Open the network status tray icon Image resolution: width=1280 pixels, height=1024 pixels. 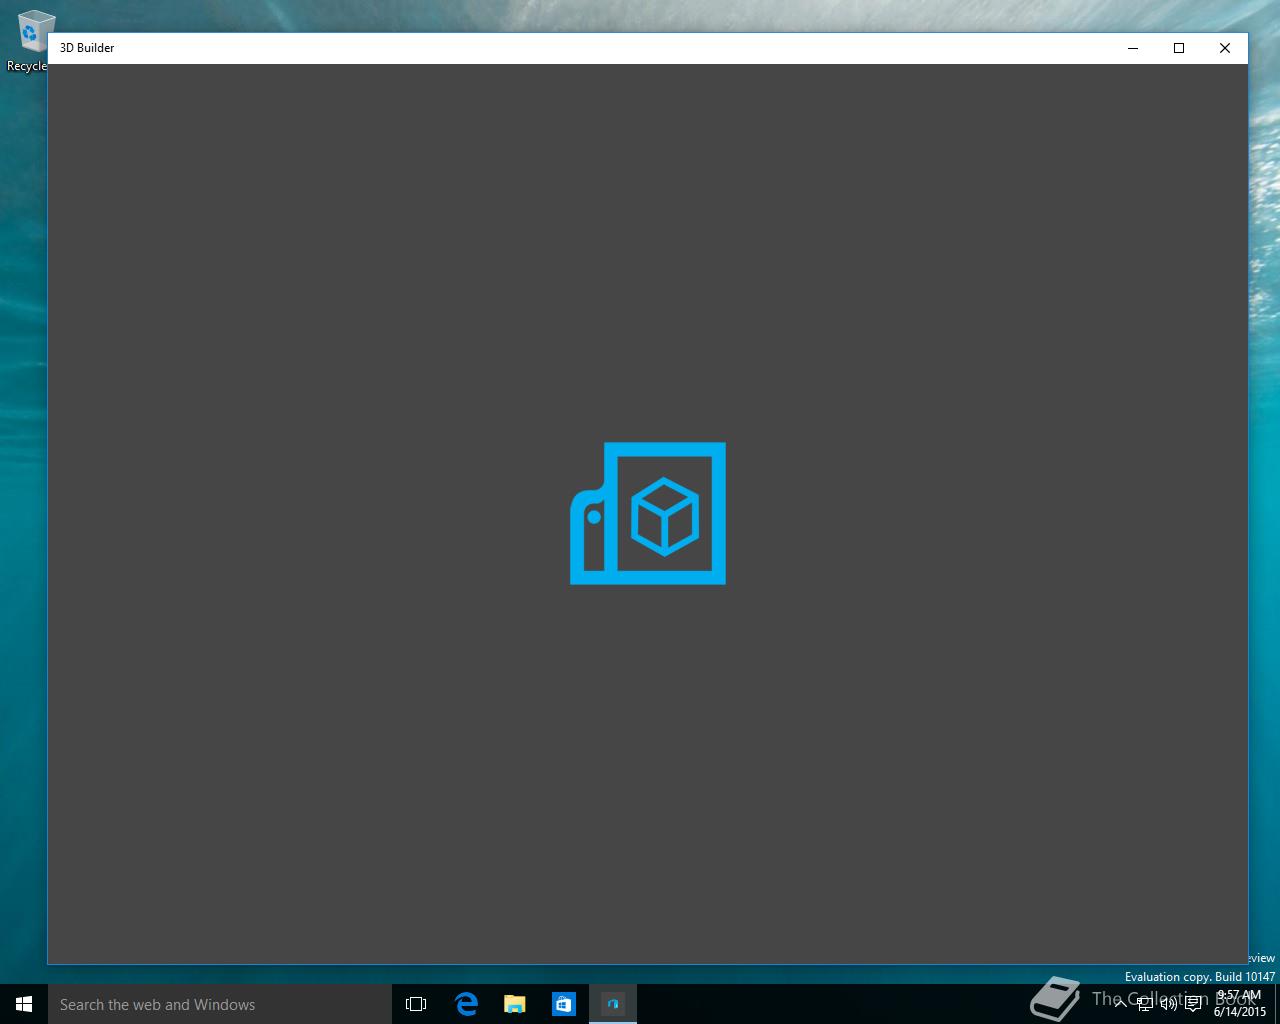coord(1145,1004)
